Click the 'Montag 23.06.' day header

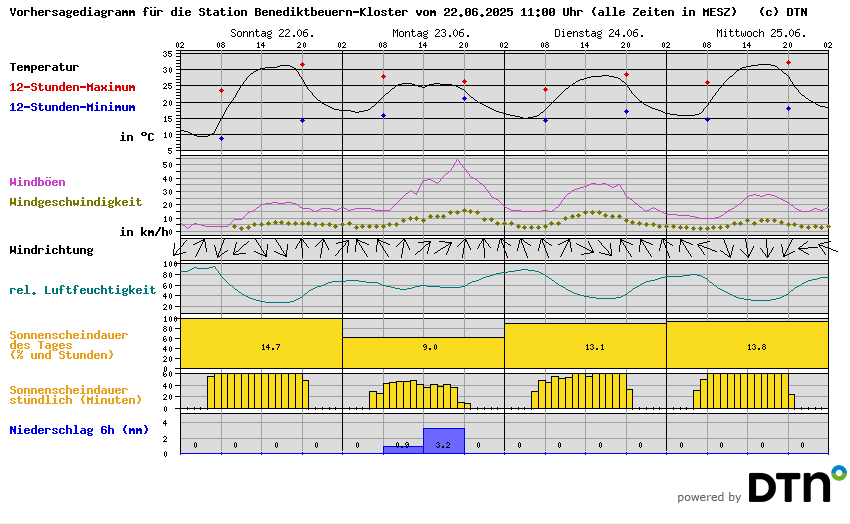(x=432, y=33)
